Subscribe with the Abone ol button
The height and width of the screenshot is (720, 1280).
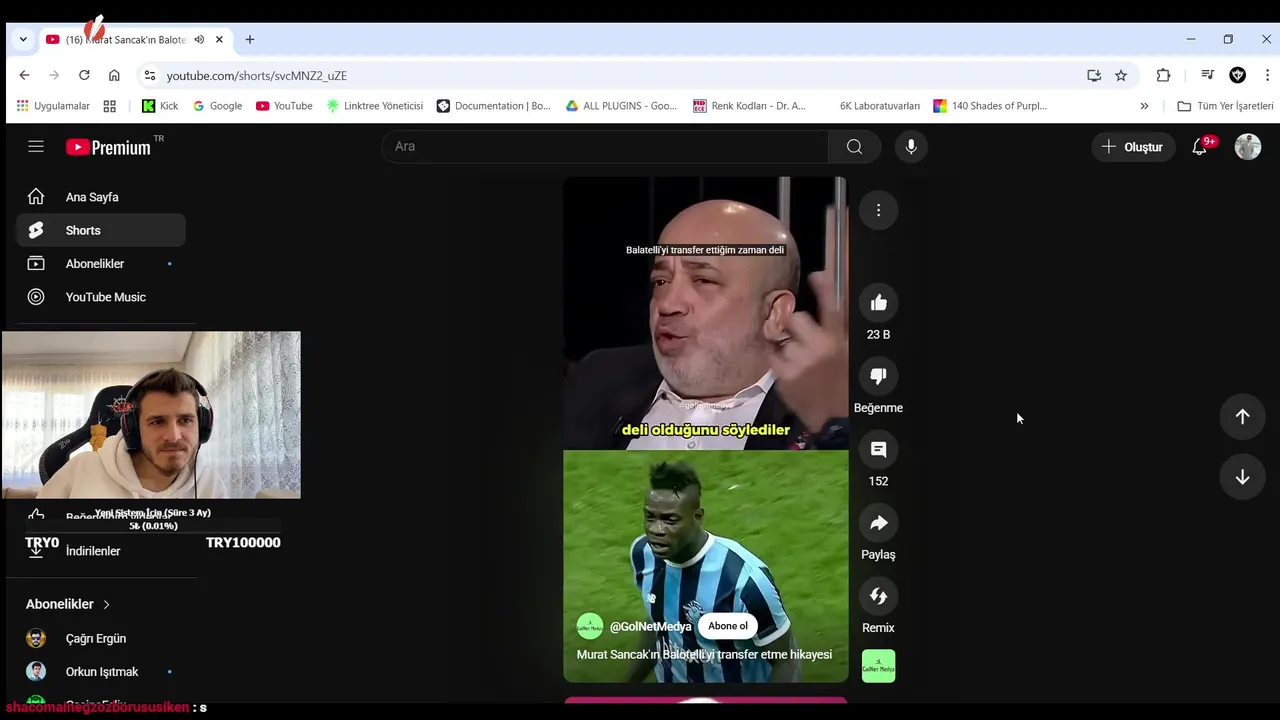tap(727, 626)
